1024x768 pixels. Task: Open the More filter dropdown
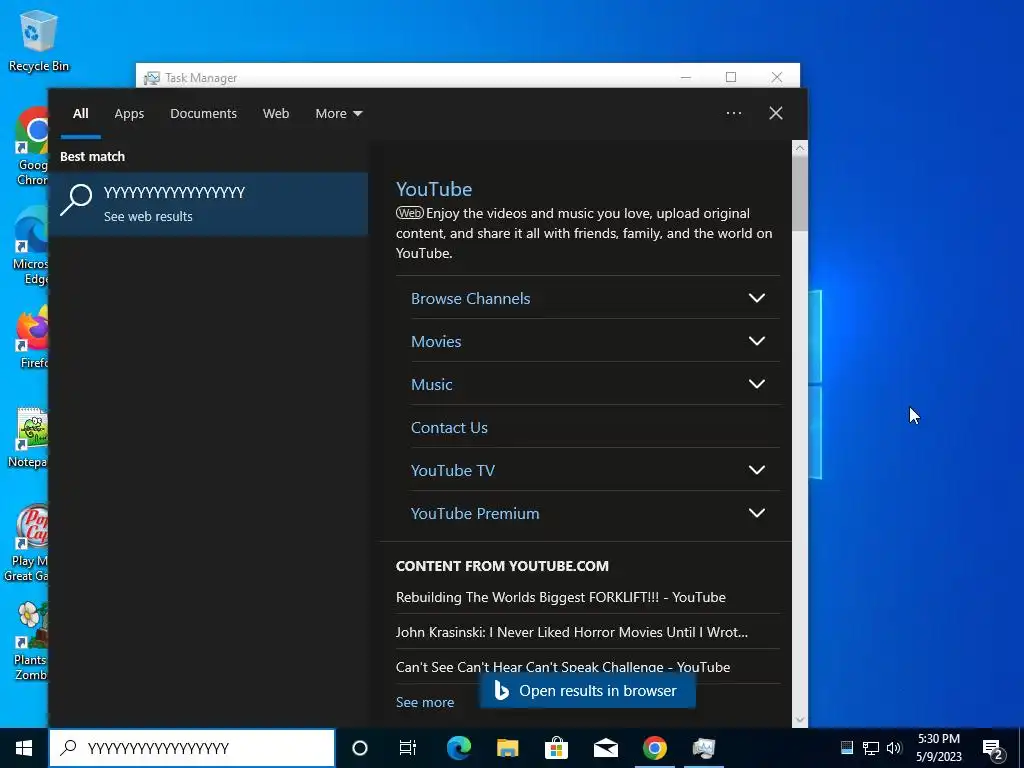(x=338, y=114)
